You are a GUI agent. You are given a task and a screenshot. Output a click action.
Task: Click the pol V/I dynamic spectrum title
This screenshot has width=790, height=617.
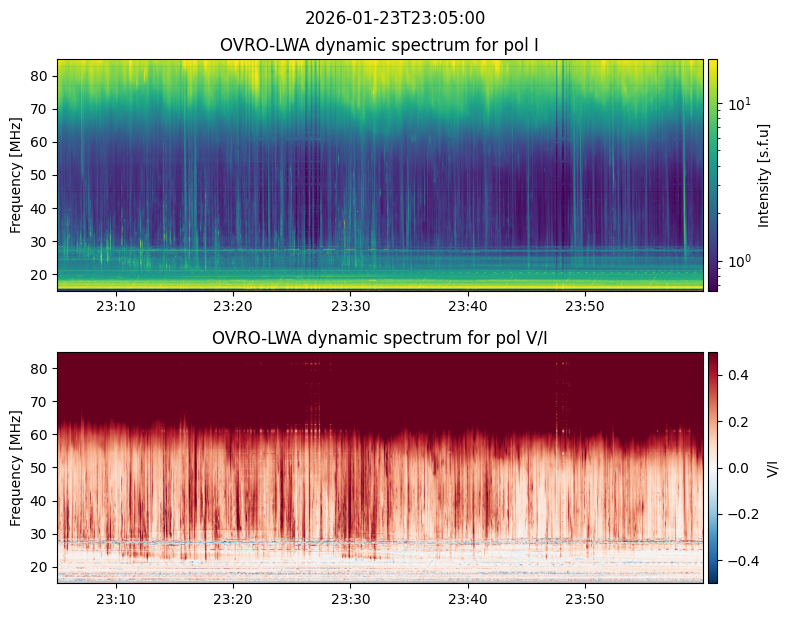380,338
